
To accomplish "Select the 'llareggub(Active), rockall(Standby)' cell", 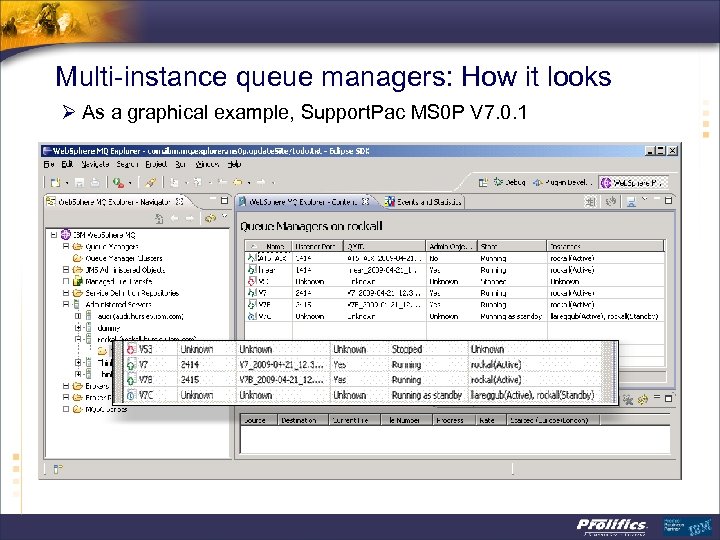I will point(533,395).
